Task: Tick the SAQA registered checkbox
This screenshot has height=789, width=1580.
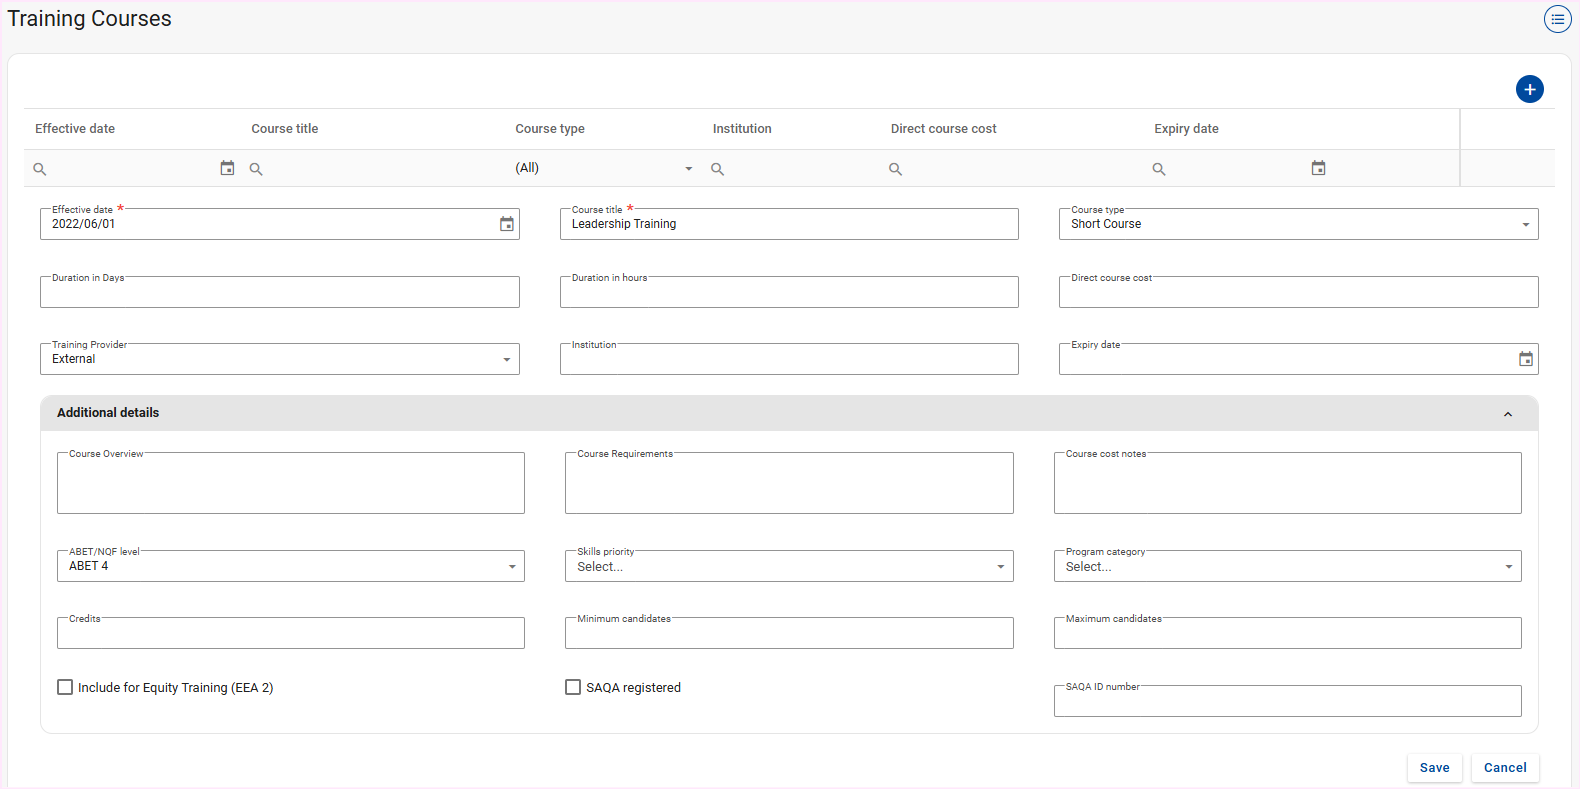Action: 573,687
